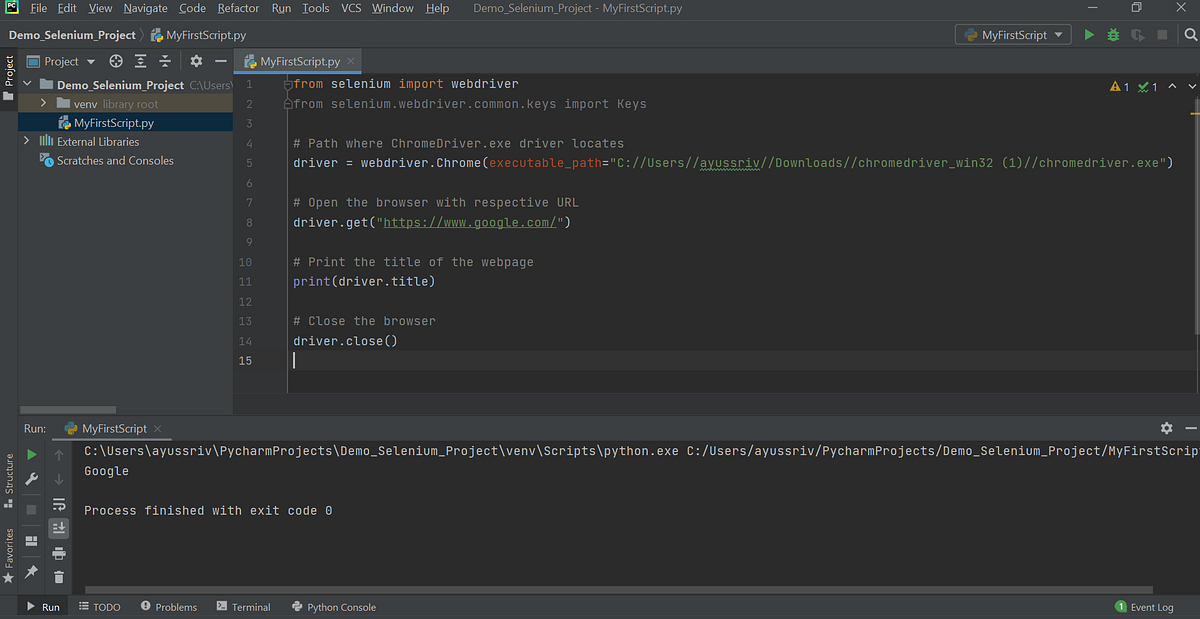The image size is (1200, 619).
Task: Run MyFirstScript using the green Run icon
Action: click(1089, 33)
